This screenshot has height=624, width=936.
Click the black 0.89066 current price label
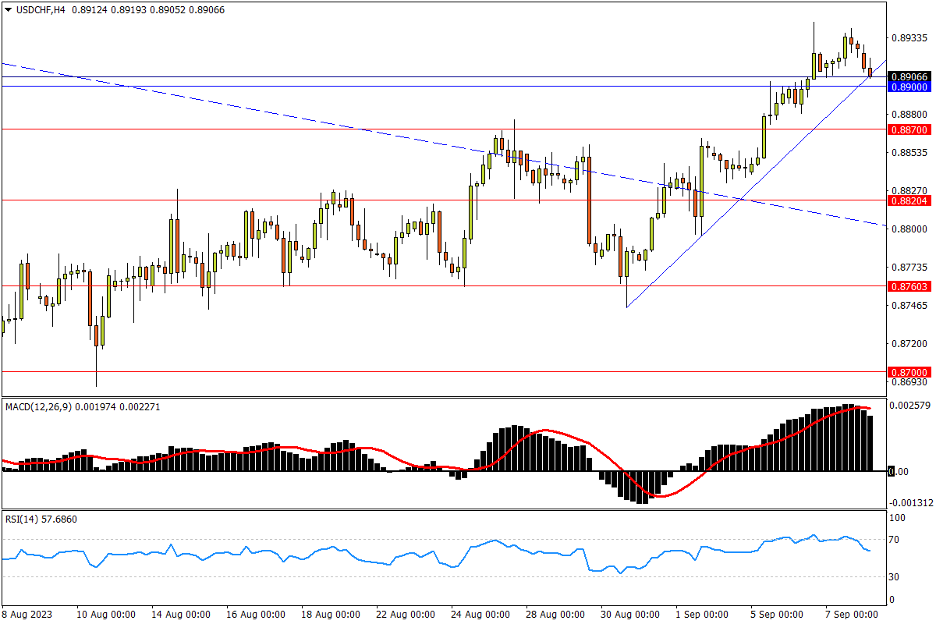[910, 76]
